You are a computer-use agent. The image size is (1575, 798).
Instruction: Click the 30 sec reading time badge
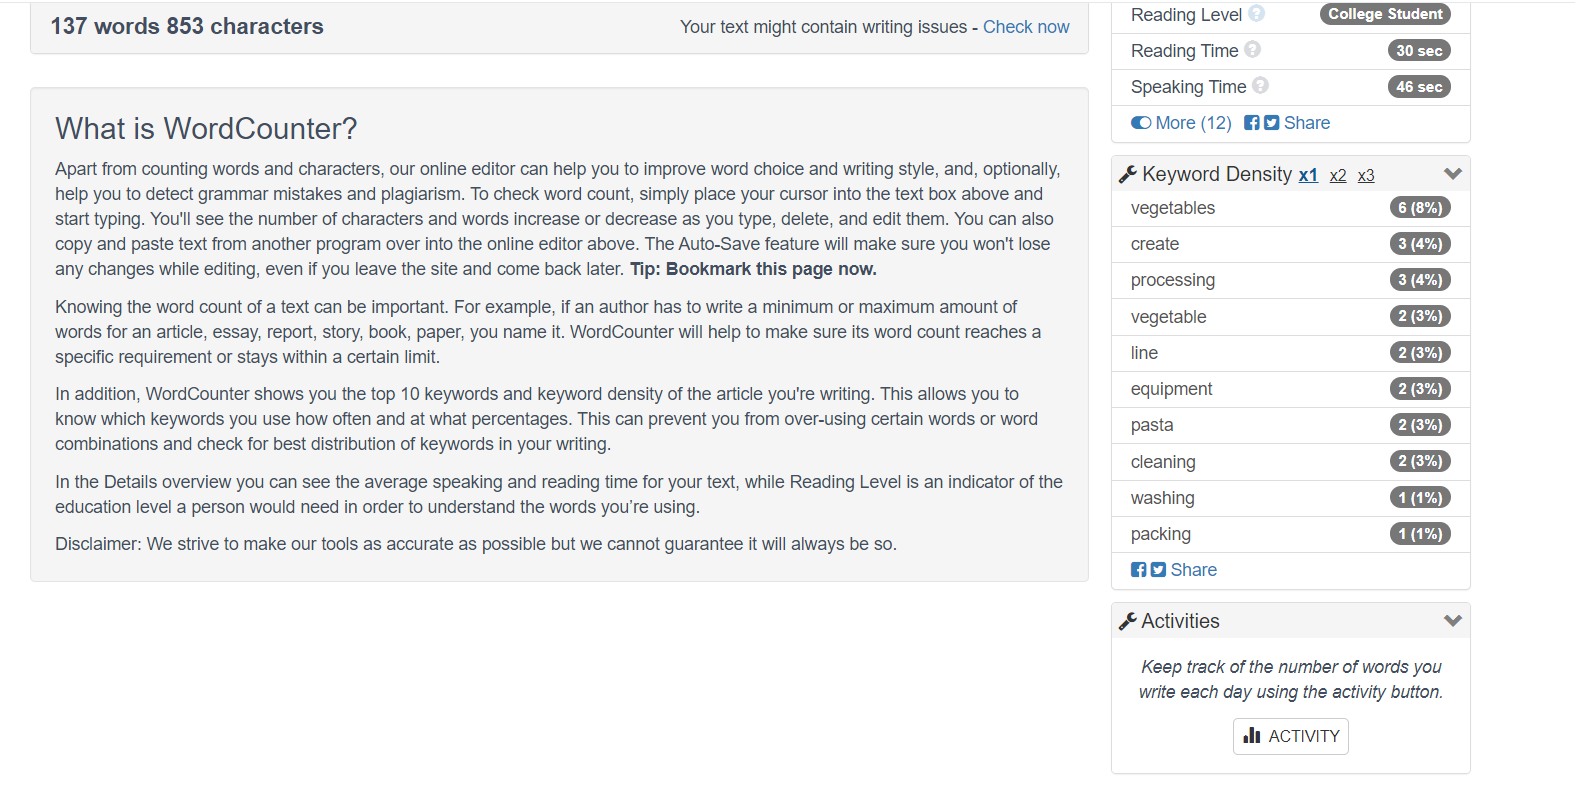[x=1419, y=51]
